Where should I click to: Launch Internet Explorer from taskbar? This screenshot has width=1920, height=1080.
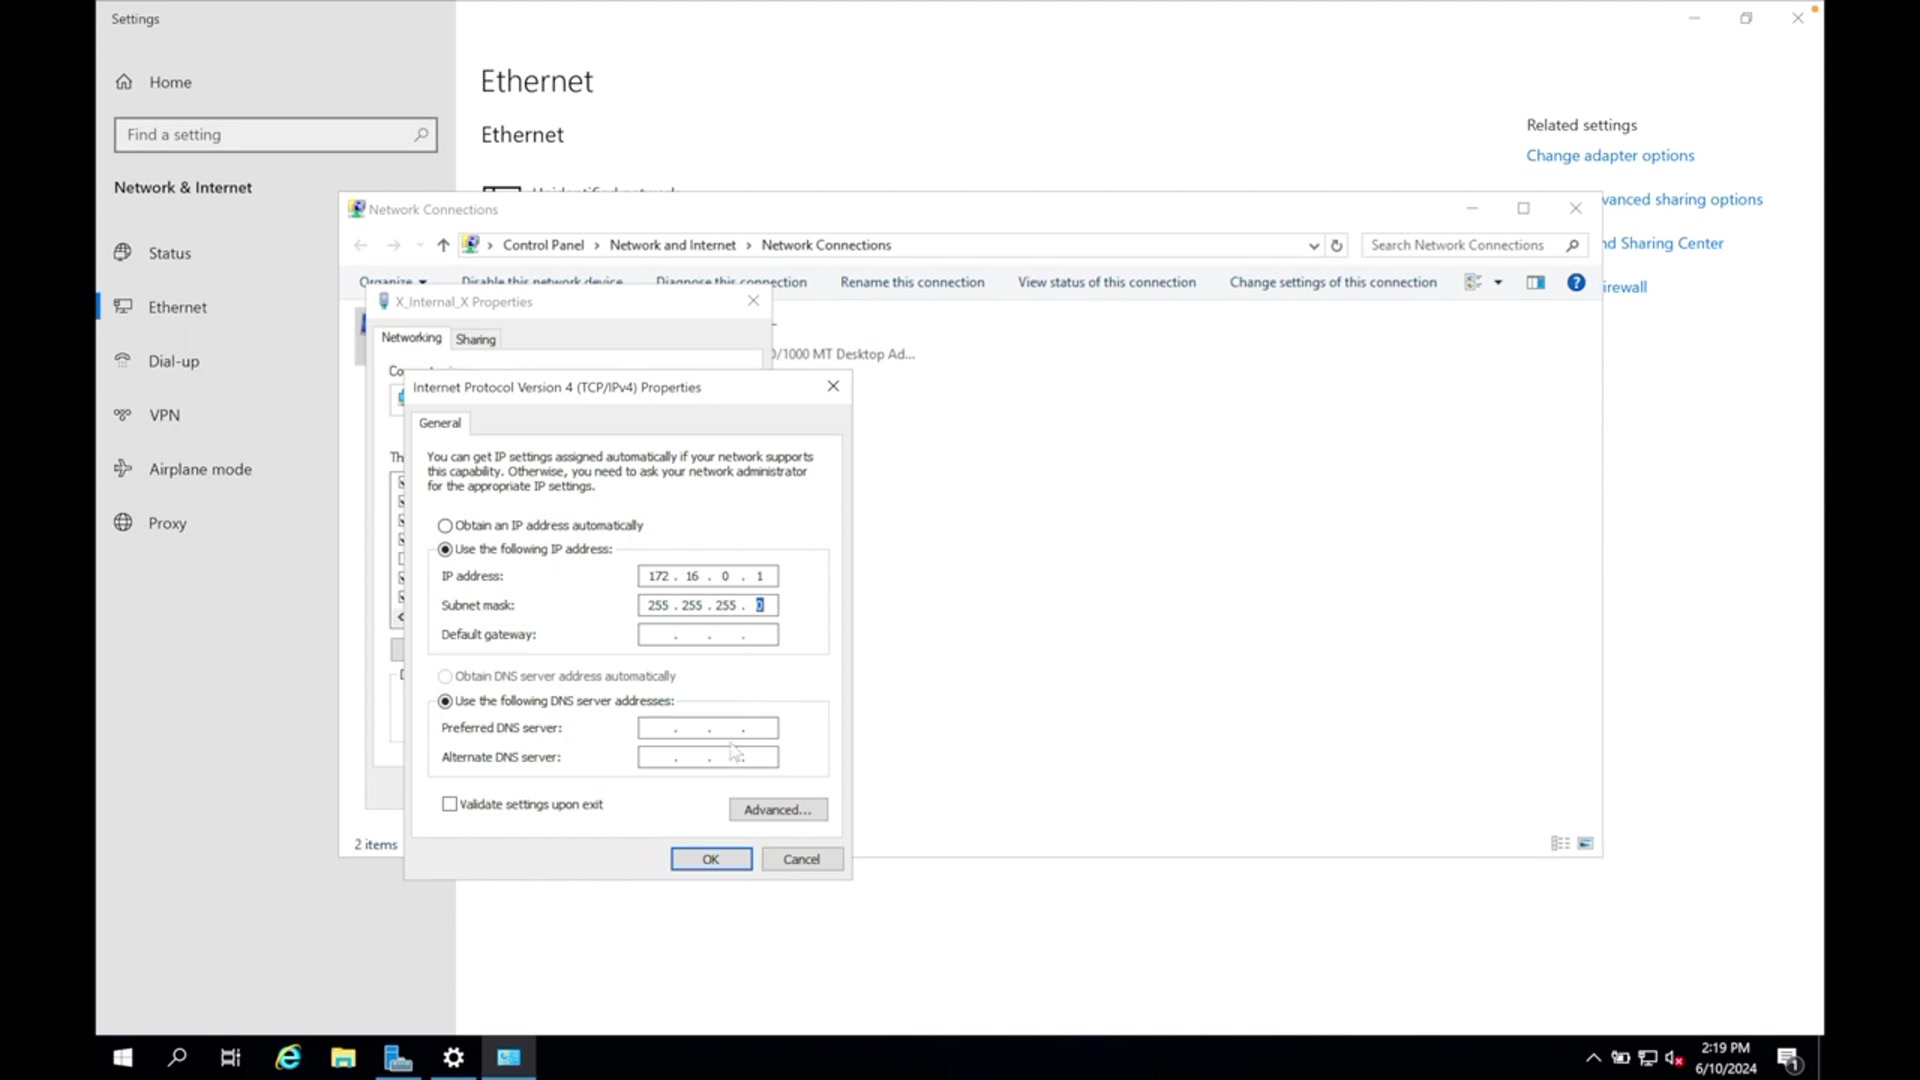tap(288, 1058)
